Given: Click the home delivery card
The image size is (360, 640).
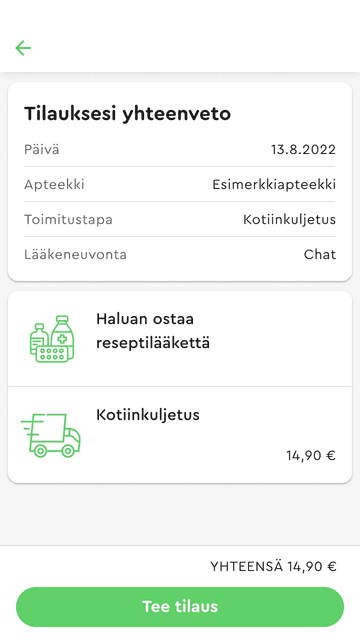Looking at the screenshot, I should 180,435.
